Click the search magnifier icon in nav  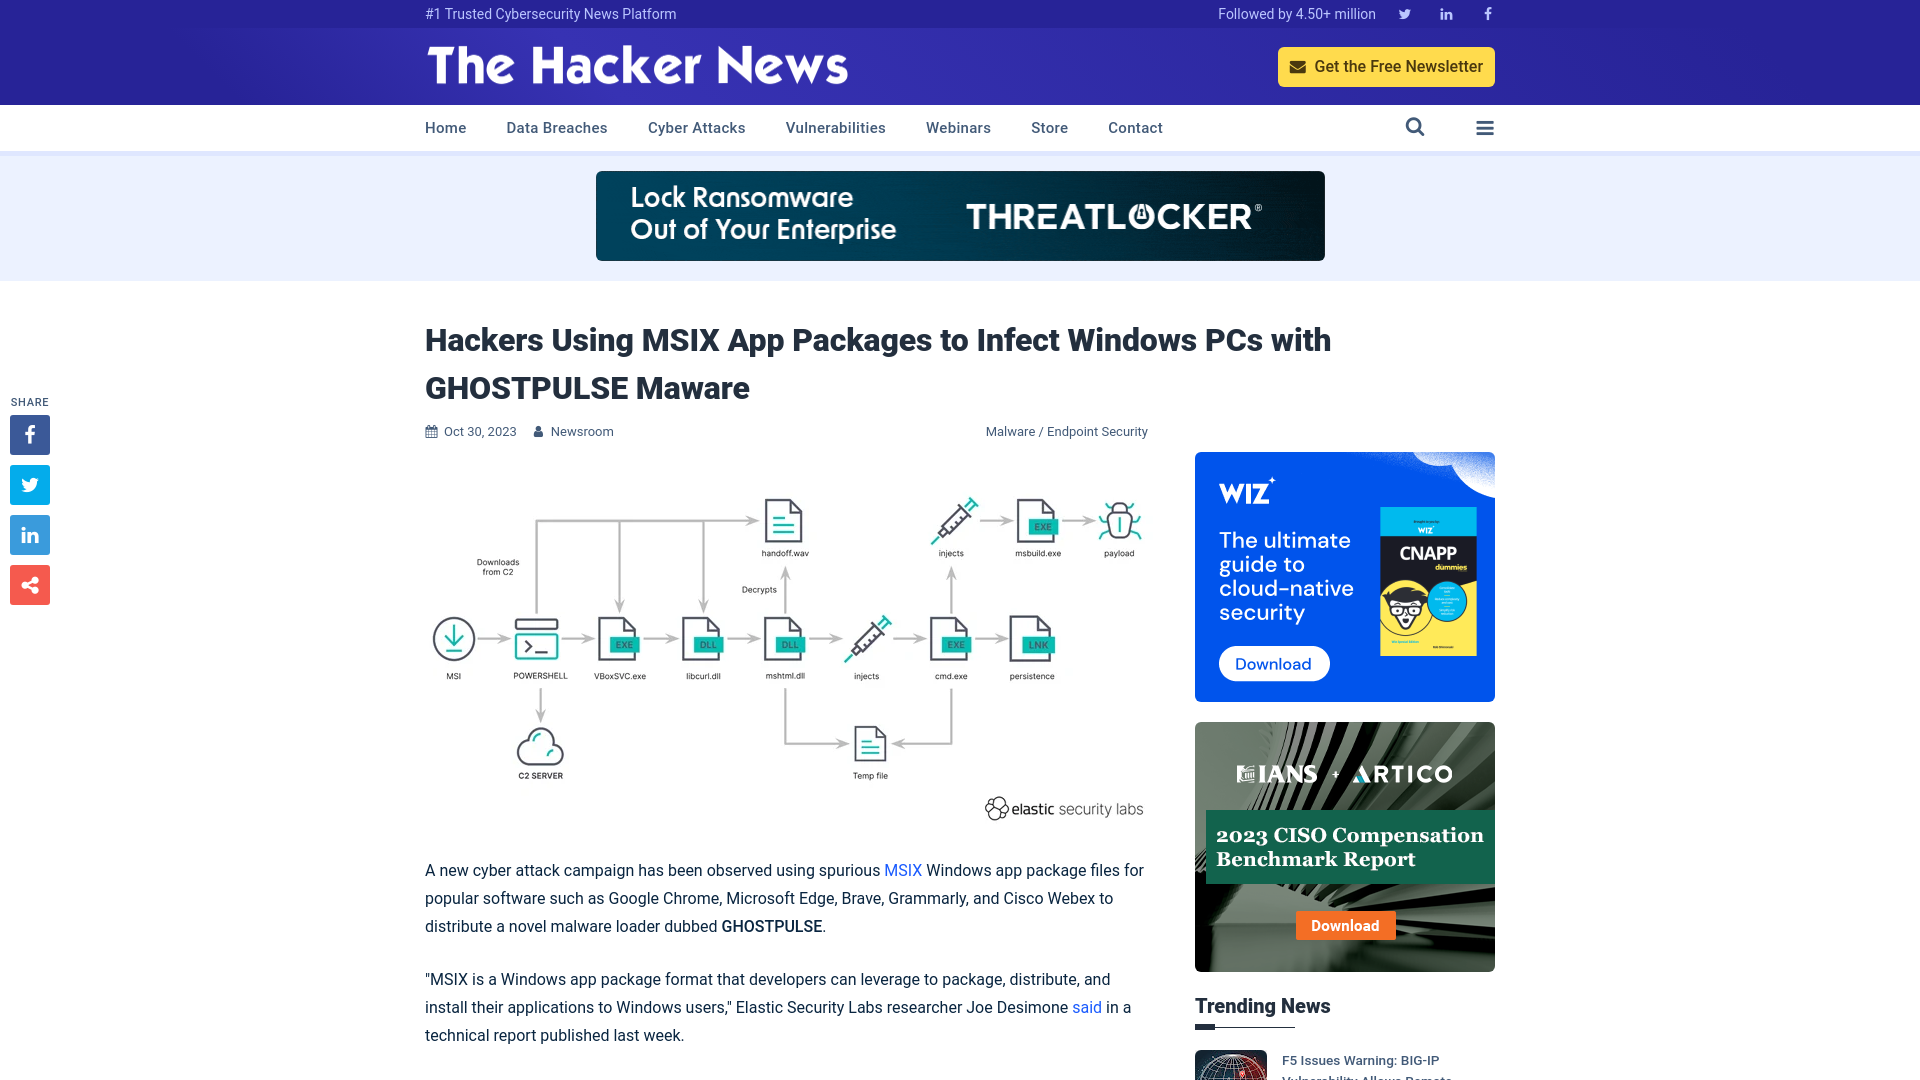(x=1414, y=127)
